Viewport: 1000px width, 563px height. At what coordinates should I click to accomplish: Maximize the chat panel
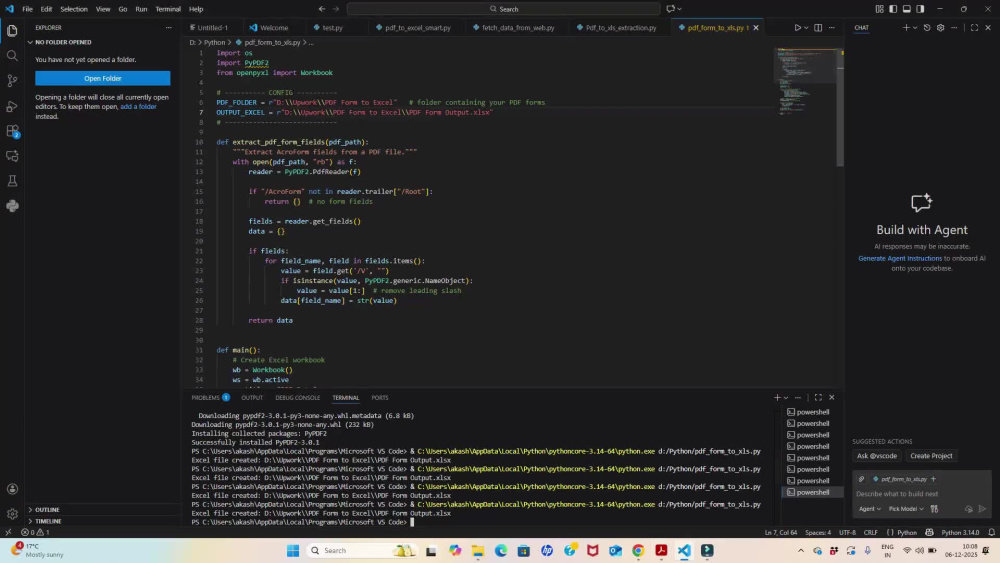(974, 27)
